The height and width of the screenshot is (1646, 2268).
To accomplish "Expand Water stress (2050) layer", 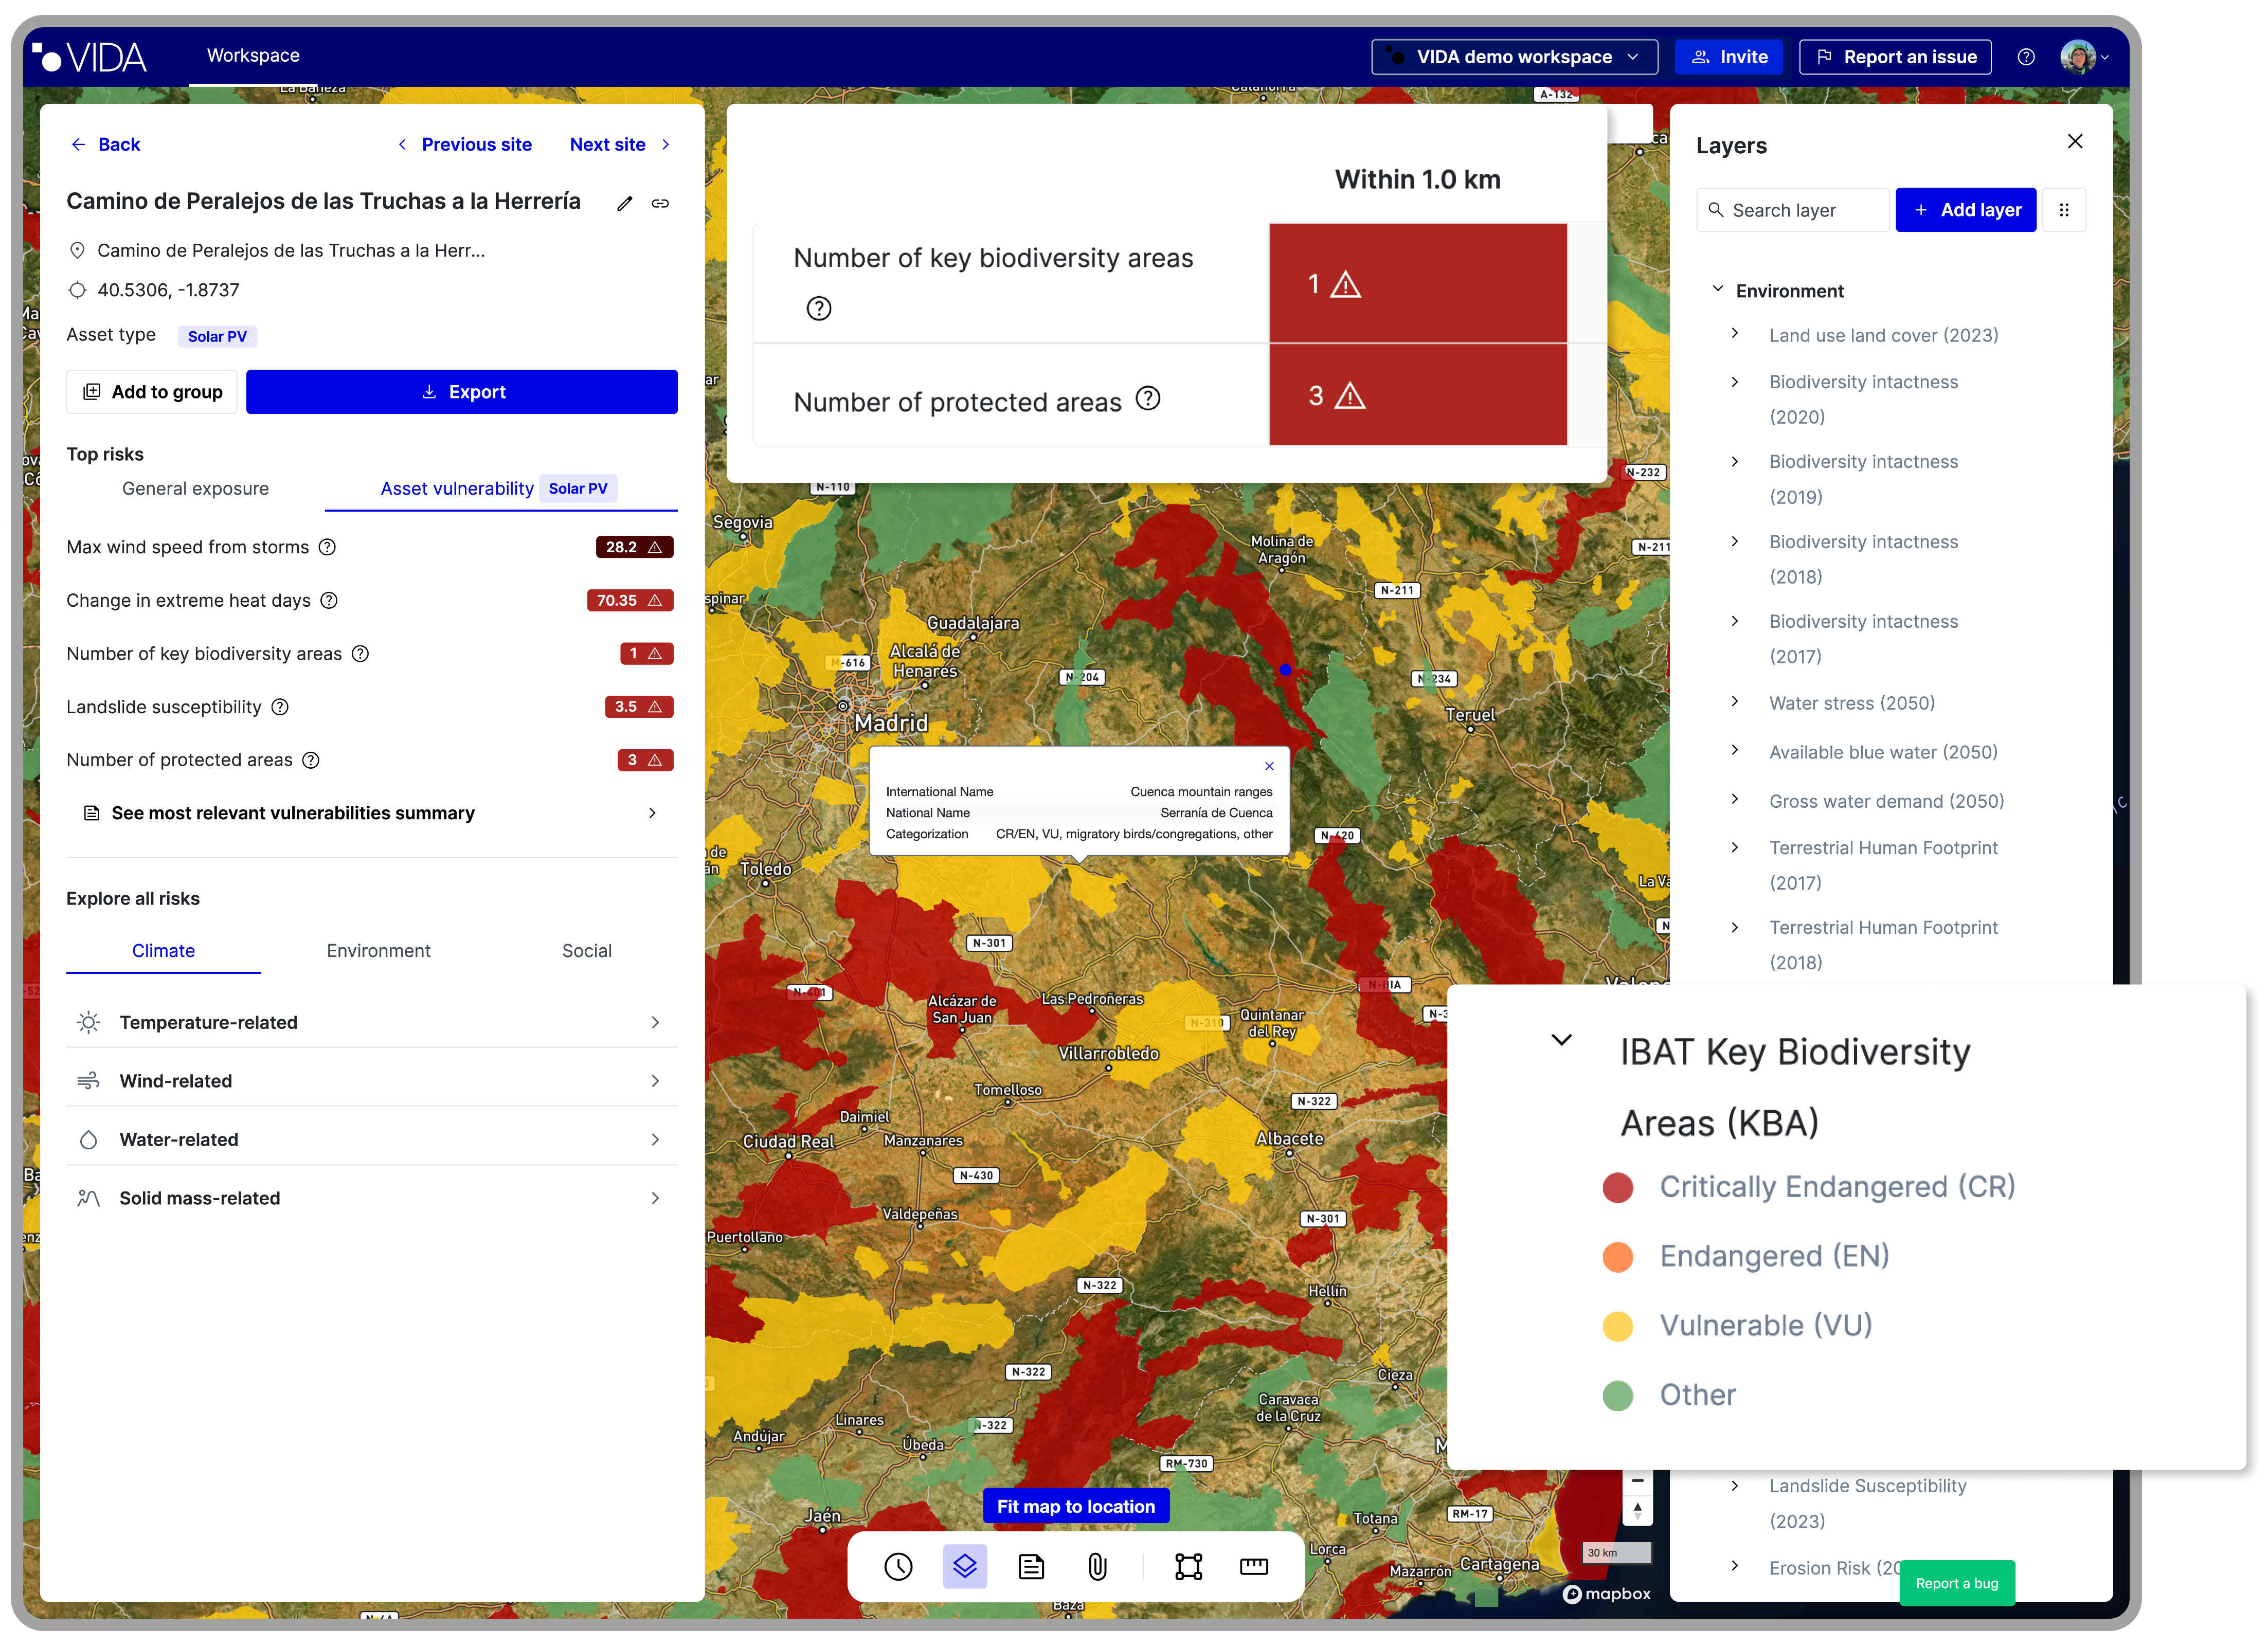I will pyautogui.click(x=1735, y=702).
